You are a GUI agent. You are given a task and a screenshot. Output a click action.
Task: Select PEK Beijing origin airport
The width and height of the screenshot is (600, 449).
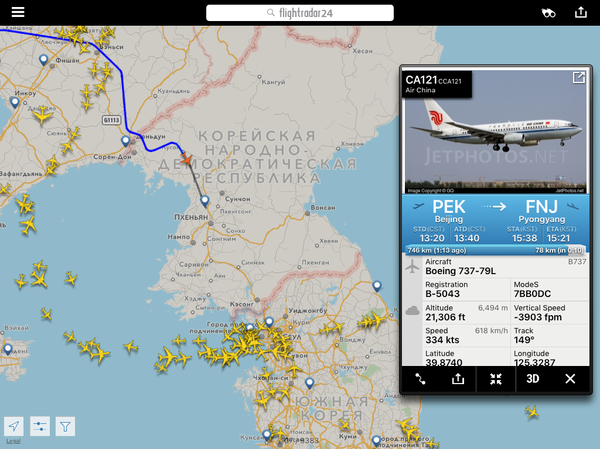[x=449, y=211]
